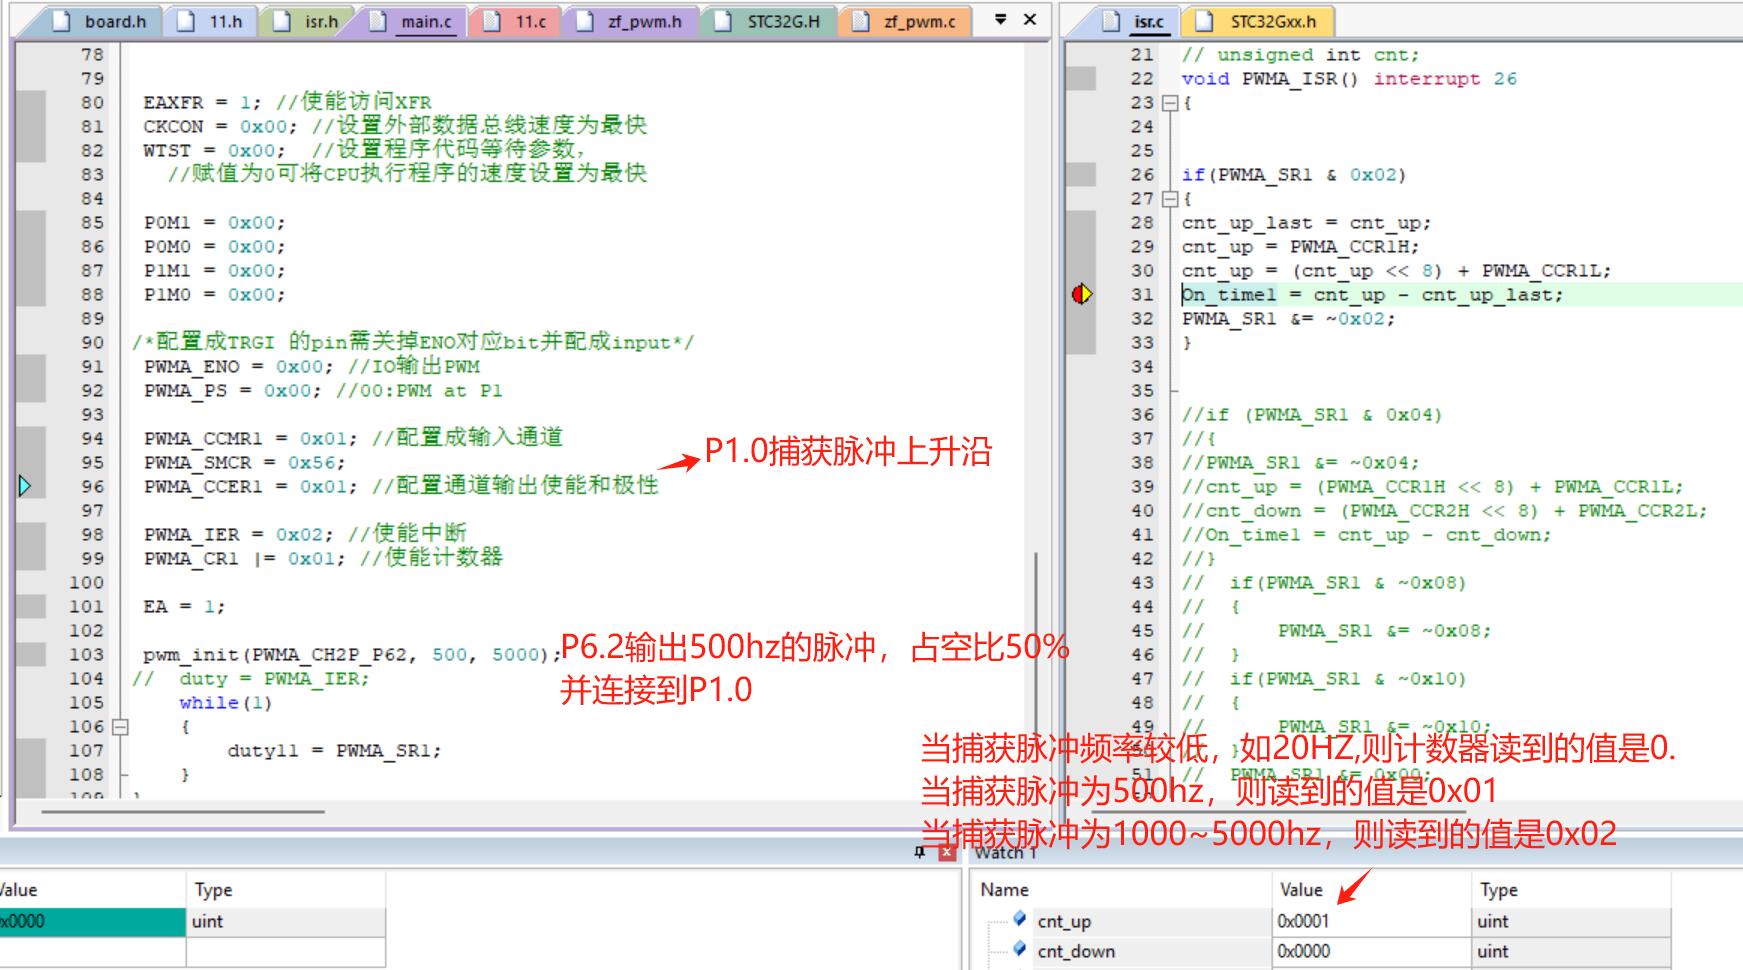Image resolution: width=1743 pixels, height=970 pixels.
Task: Click the uint type cell of cnt_up
Action: (1570, 921)
